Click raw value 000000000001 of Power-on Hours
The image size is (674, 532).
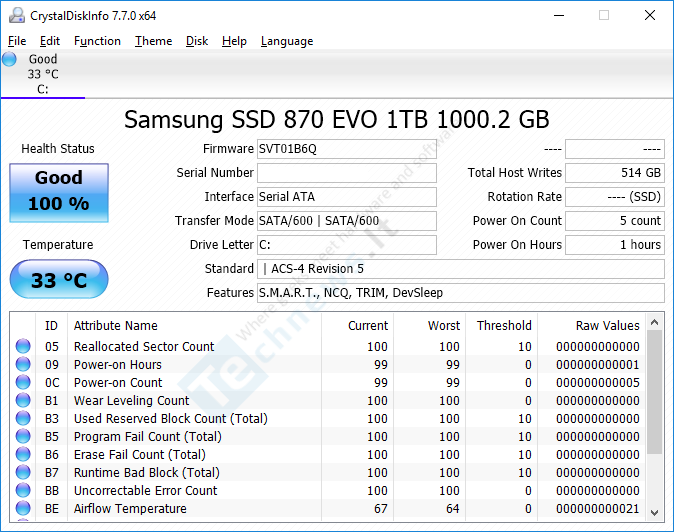pyautogui.click(x=597, y=364)
